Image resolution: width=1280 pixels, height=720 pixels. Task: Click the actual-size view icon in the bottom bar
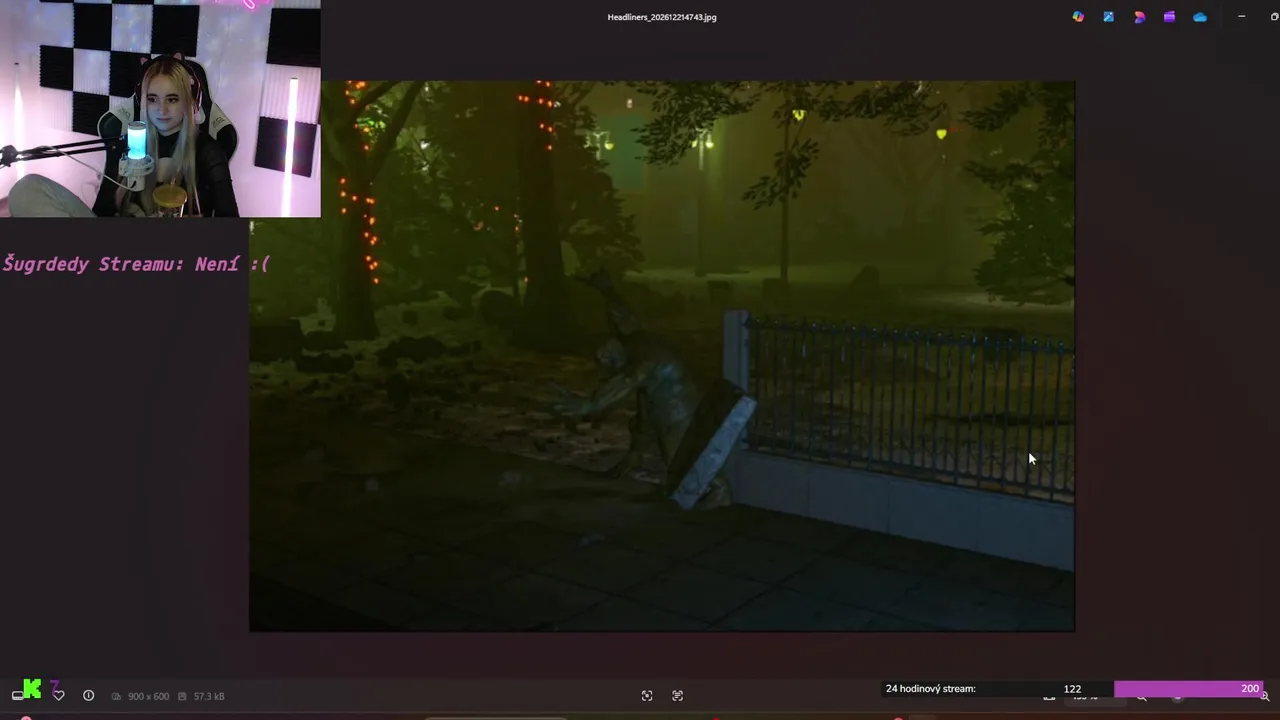[x=678, y=696]
